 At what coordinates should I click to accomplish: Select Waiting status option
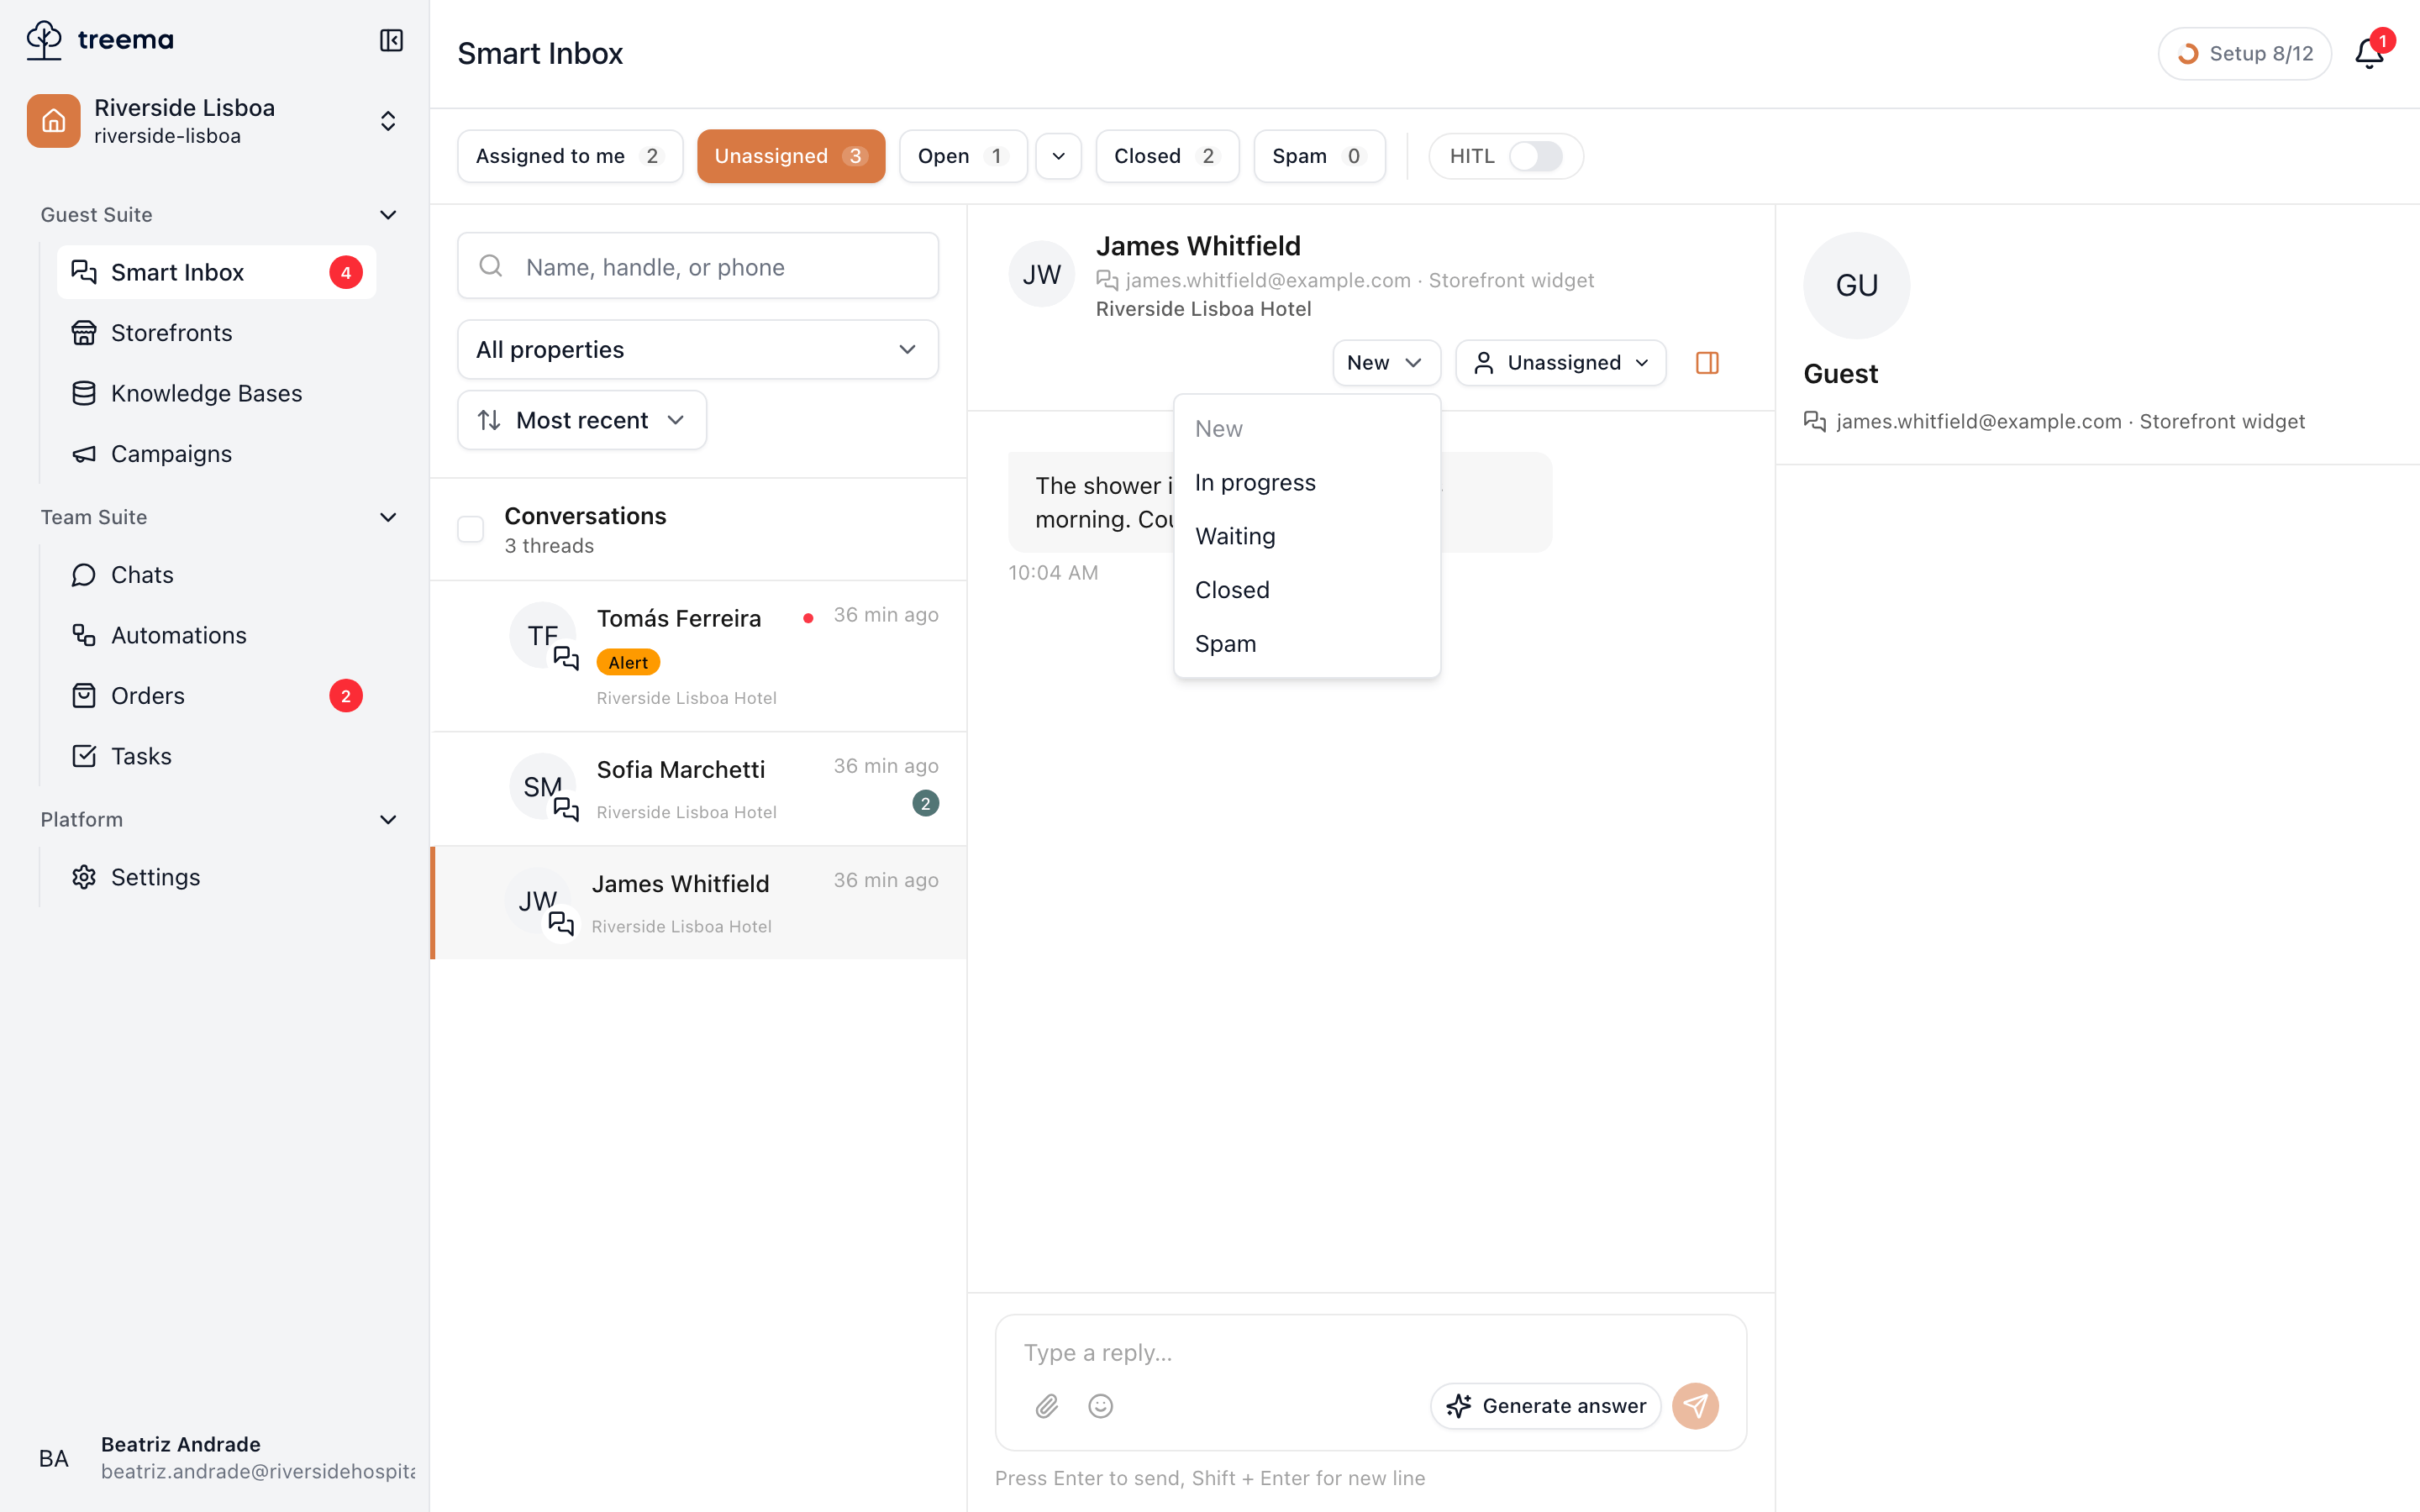[1307, 537]
